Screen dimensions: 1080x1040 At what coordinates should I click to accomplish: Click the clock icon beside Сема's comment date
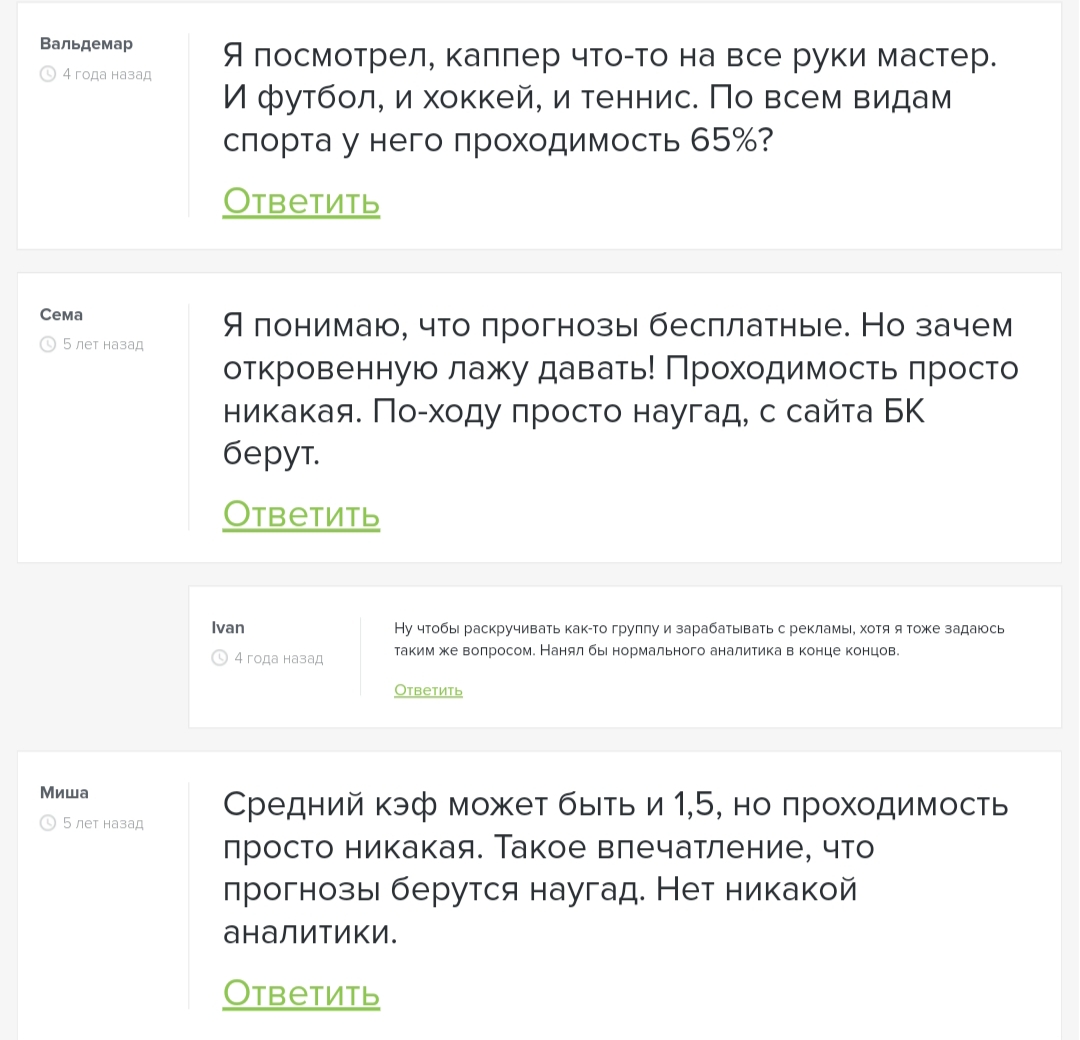47,344
